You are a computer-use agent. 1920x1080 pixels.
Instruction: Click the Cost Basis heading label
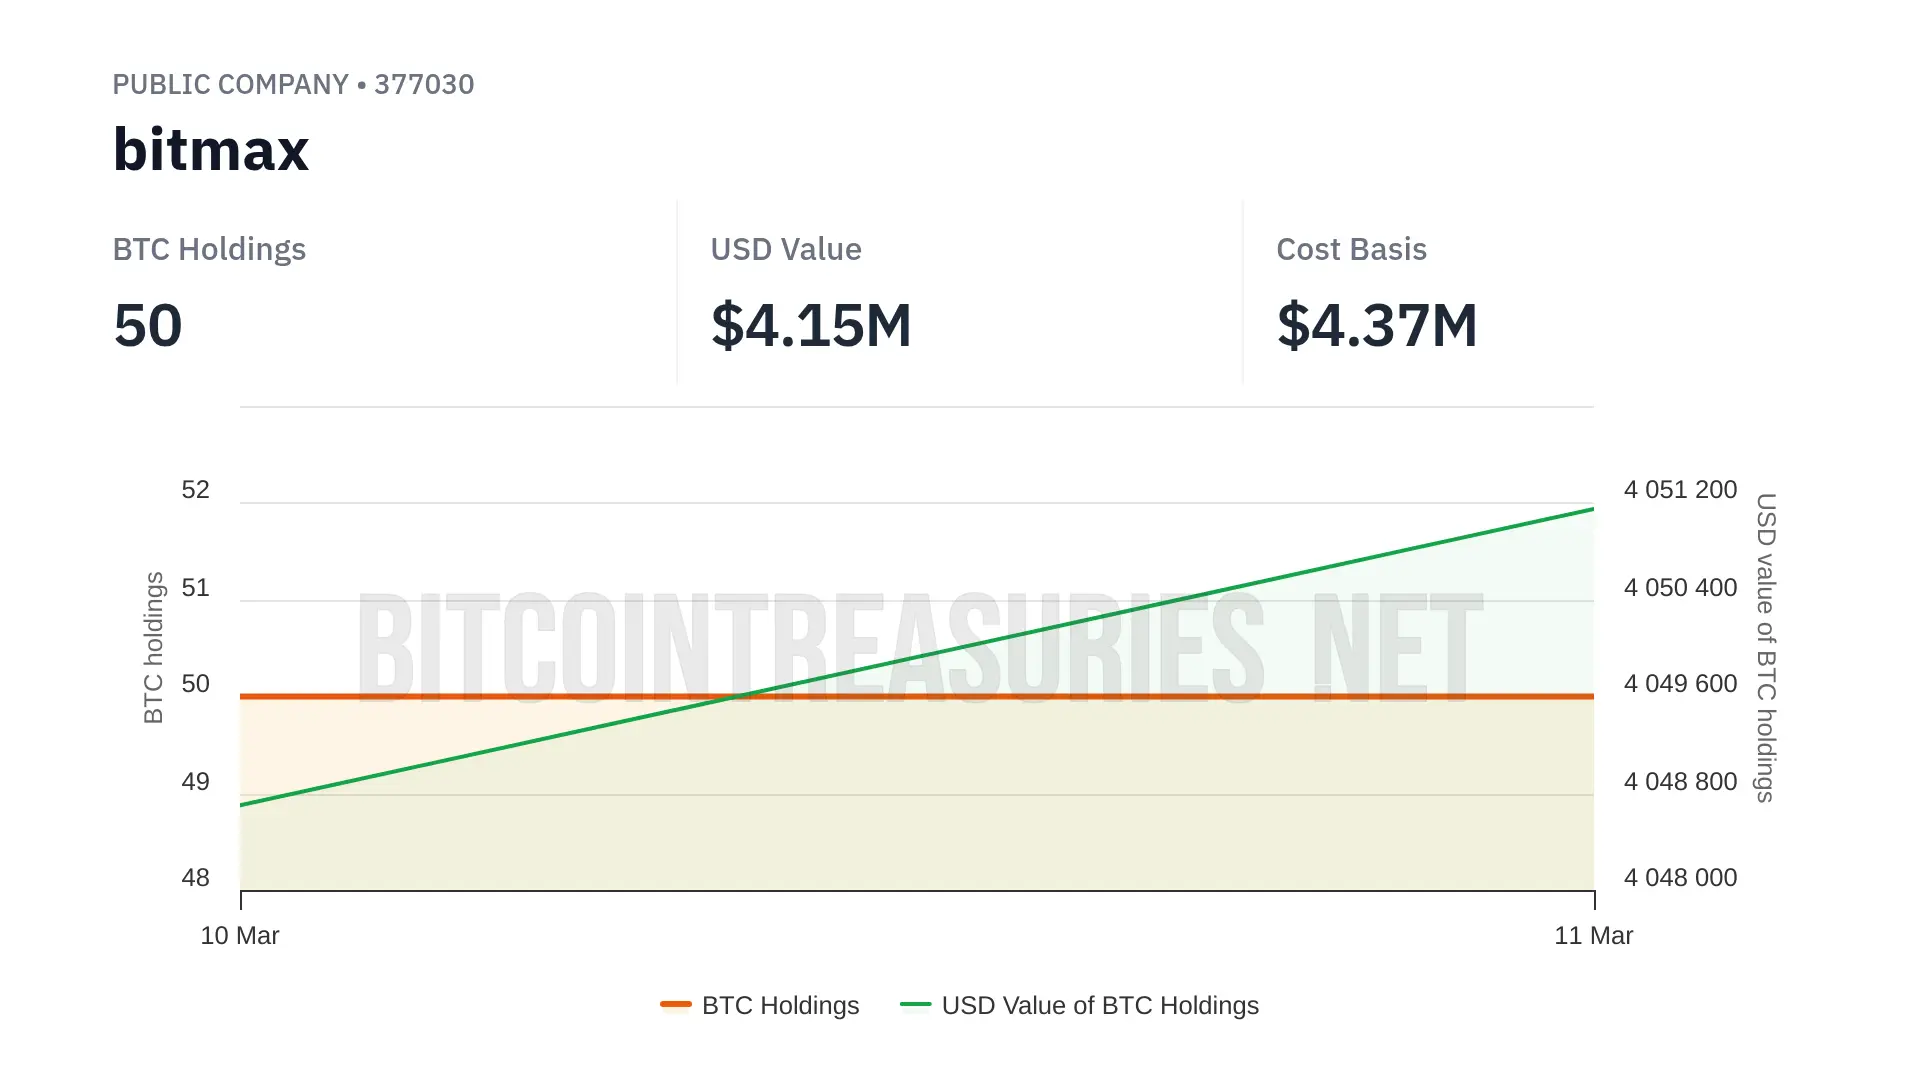click(x=1351, y=249)
